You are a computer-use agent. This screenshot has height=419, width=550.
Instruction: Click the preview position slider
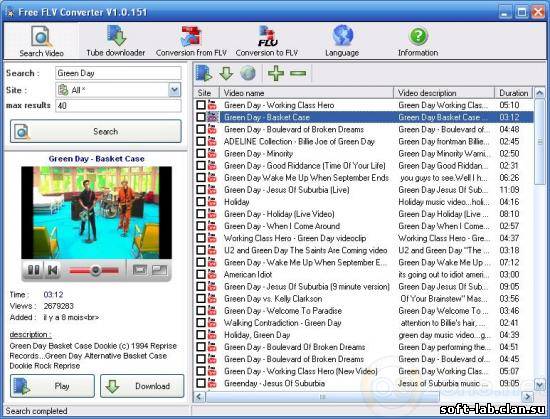pyautogui.click(x=94, y=270)
